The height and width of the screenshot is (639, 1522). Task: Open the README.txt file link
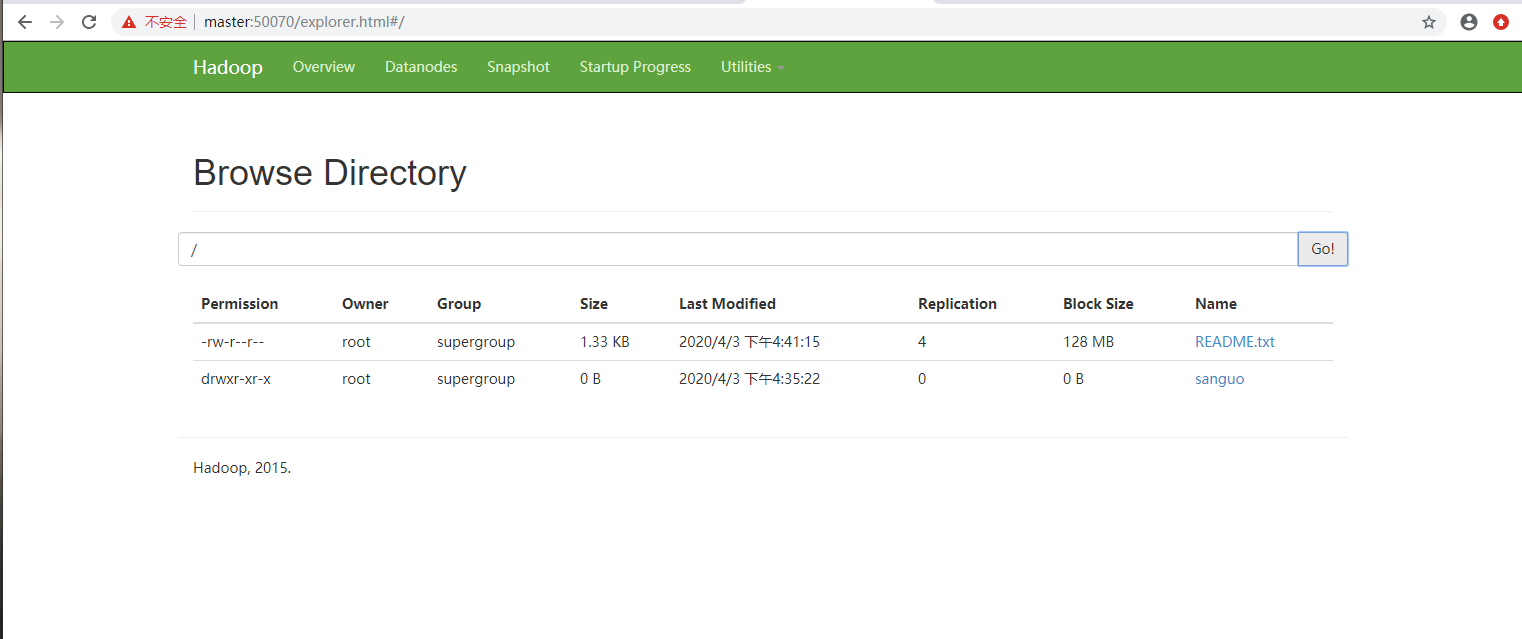(x=1235, y=342)
